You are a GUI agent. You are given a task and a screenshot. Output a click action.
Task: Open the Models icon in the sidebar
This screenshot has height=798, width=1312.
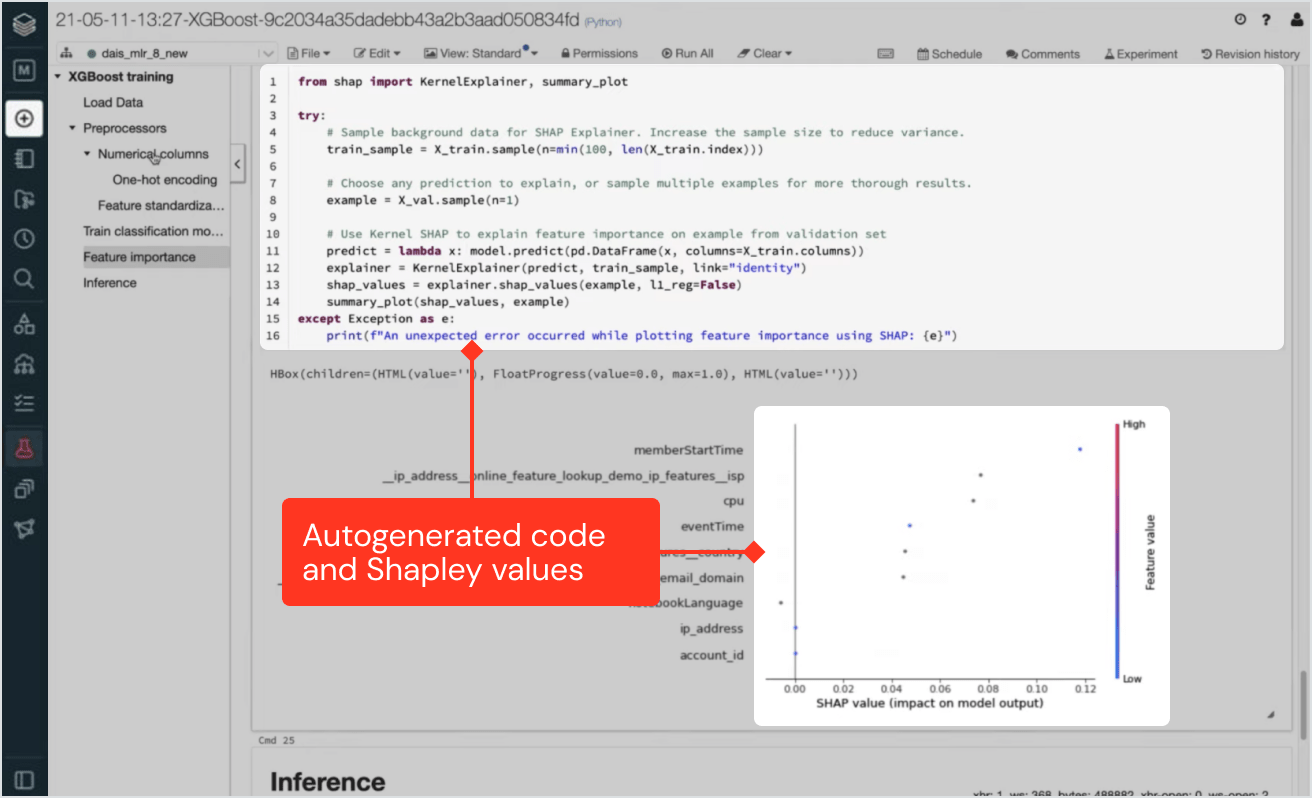pyautogui.click(x=25, y=529)
